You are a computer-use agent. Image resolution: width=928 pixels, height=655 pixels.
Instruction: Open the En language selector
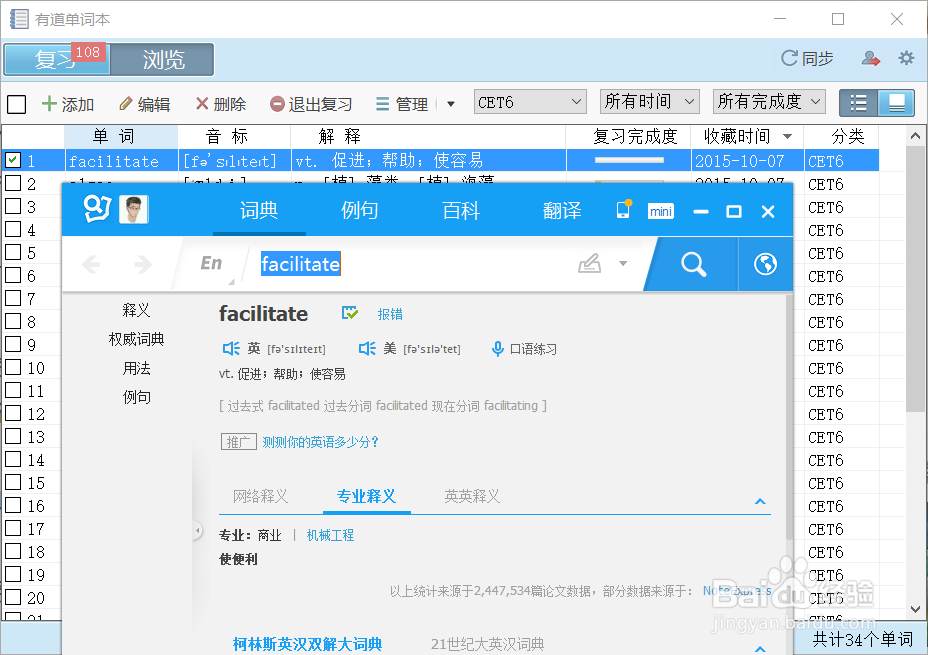211,263
